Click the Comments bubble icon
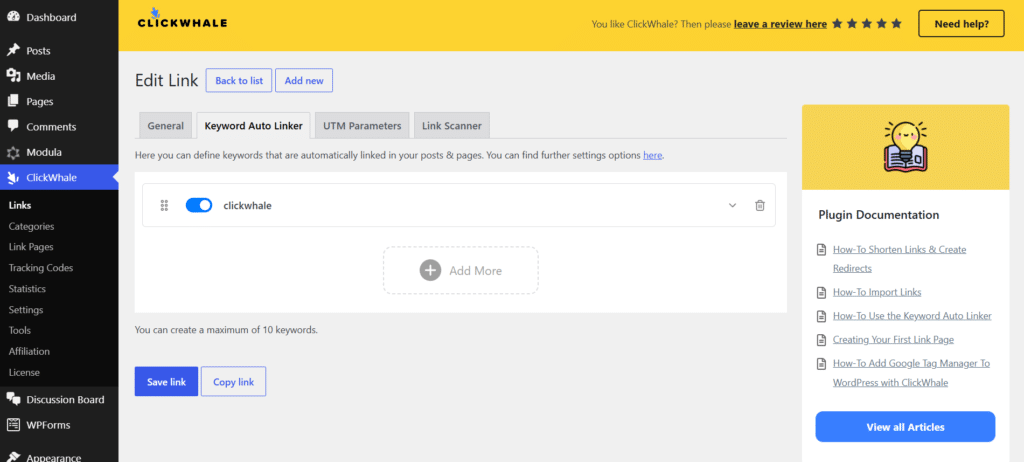Image resolution: width=1024 pixels, height=462 pixels. click(x=13, y=126)
